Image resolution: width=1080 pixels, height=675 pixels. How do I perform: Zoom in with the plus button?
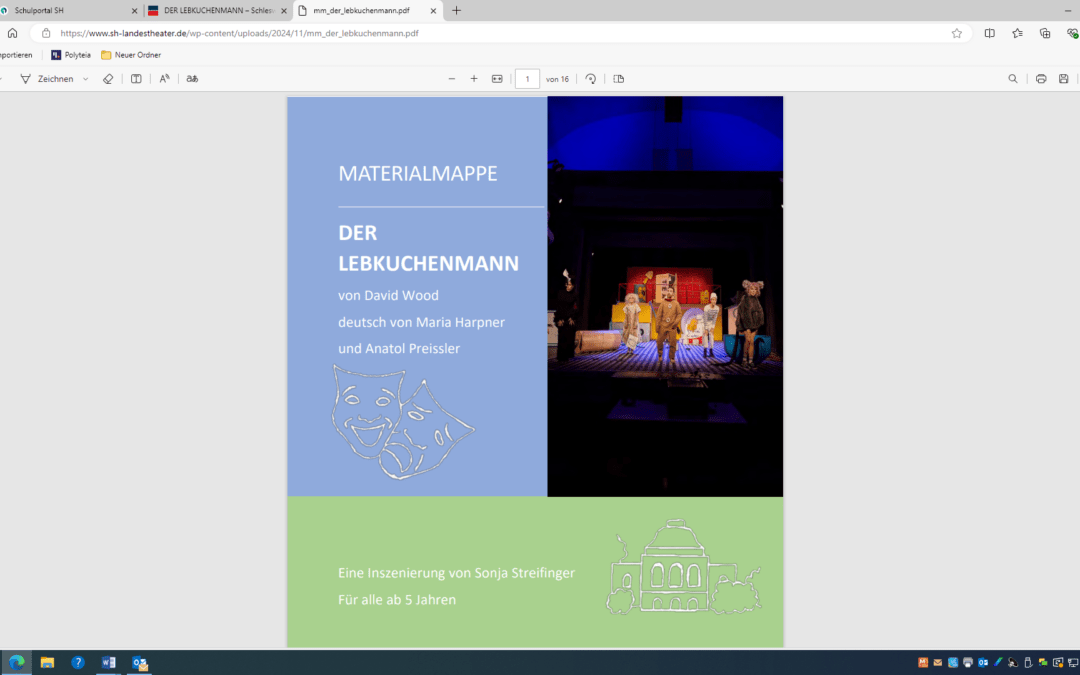(x=474, y=79)
